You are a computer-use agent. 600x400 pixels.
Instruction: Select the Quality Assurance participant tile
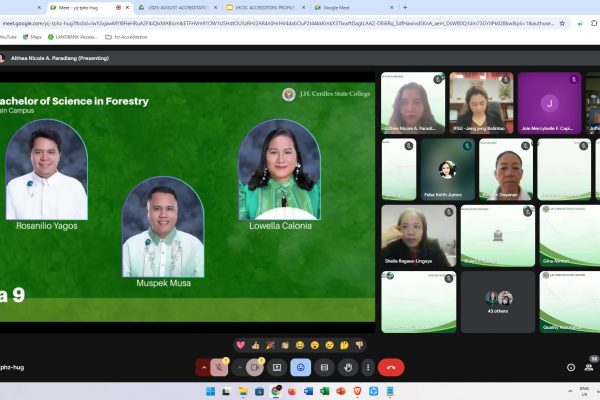pyautogui.click(x=570, y=302)
